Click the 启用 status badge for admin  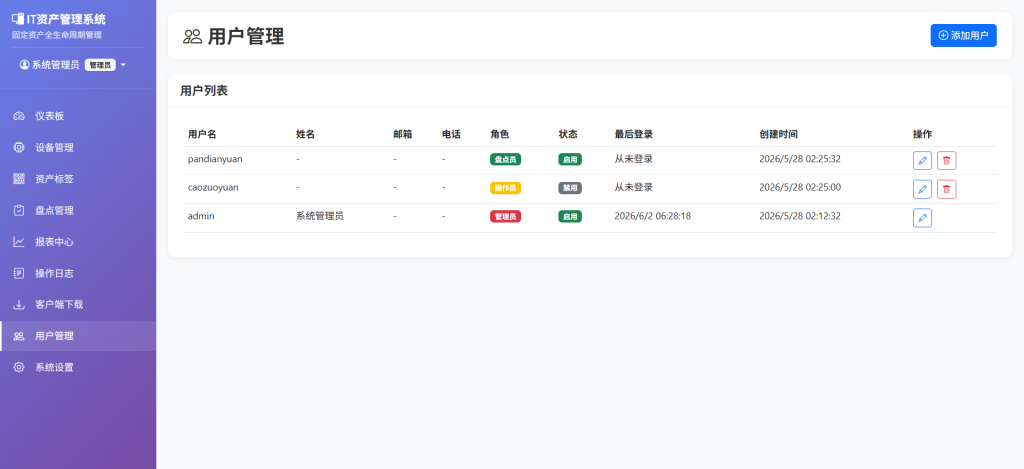570,217
